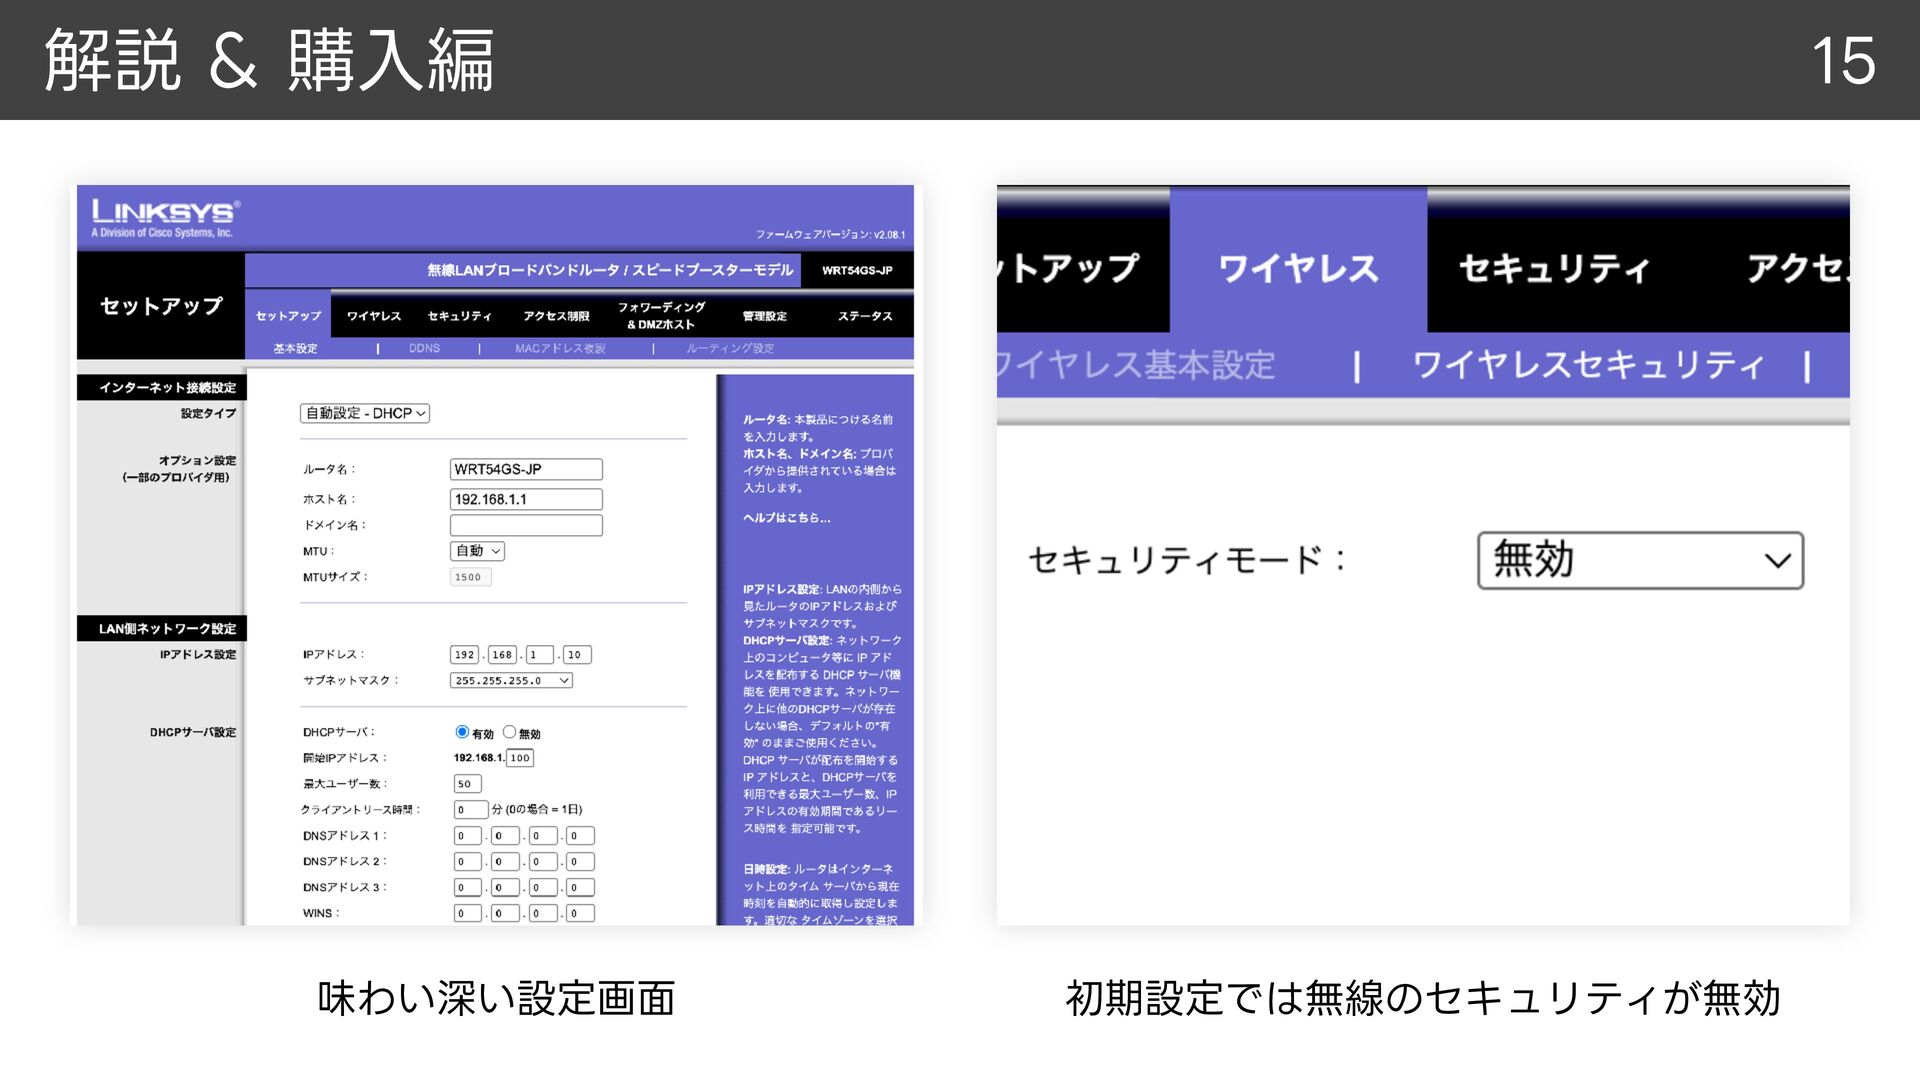
Task: Click the IPアドレス second octet field 168
Action: (502, 655)
